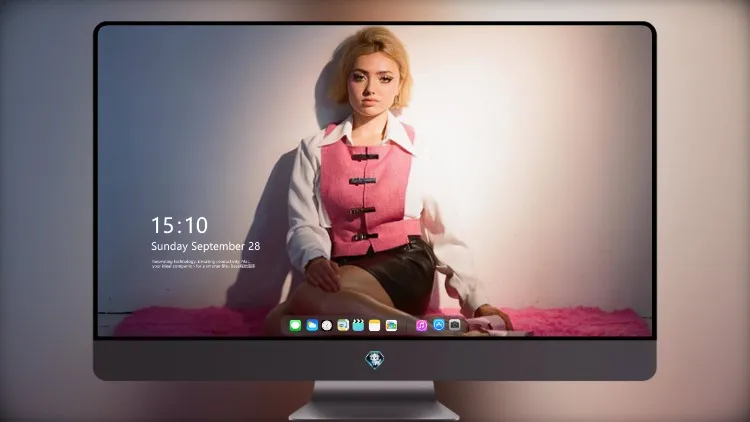The width and height of the screenshot is (750, 422).
Task: Open the green Messages dock icon
Action: (x=295, y=326)
